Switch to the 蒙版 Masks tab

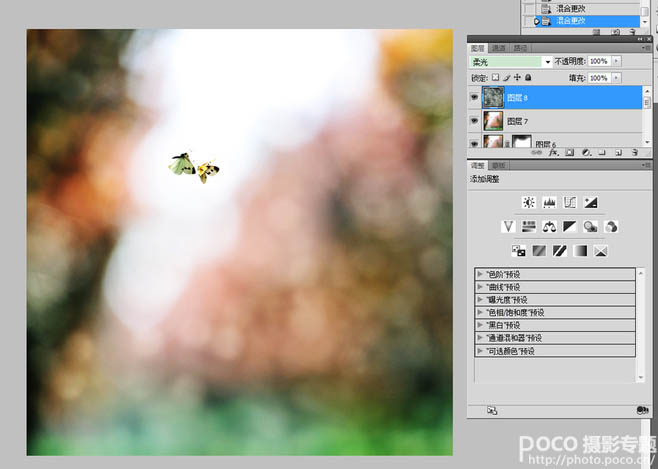point(498,165)
